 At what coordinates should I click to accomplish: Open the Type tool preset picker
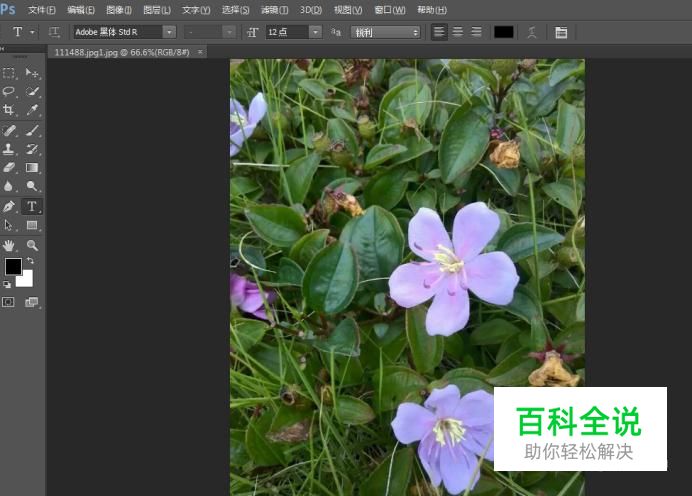pos(32,32)
